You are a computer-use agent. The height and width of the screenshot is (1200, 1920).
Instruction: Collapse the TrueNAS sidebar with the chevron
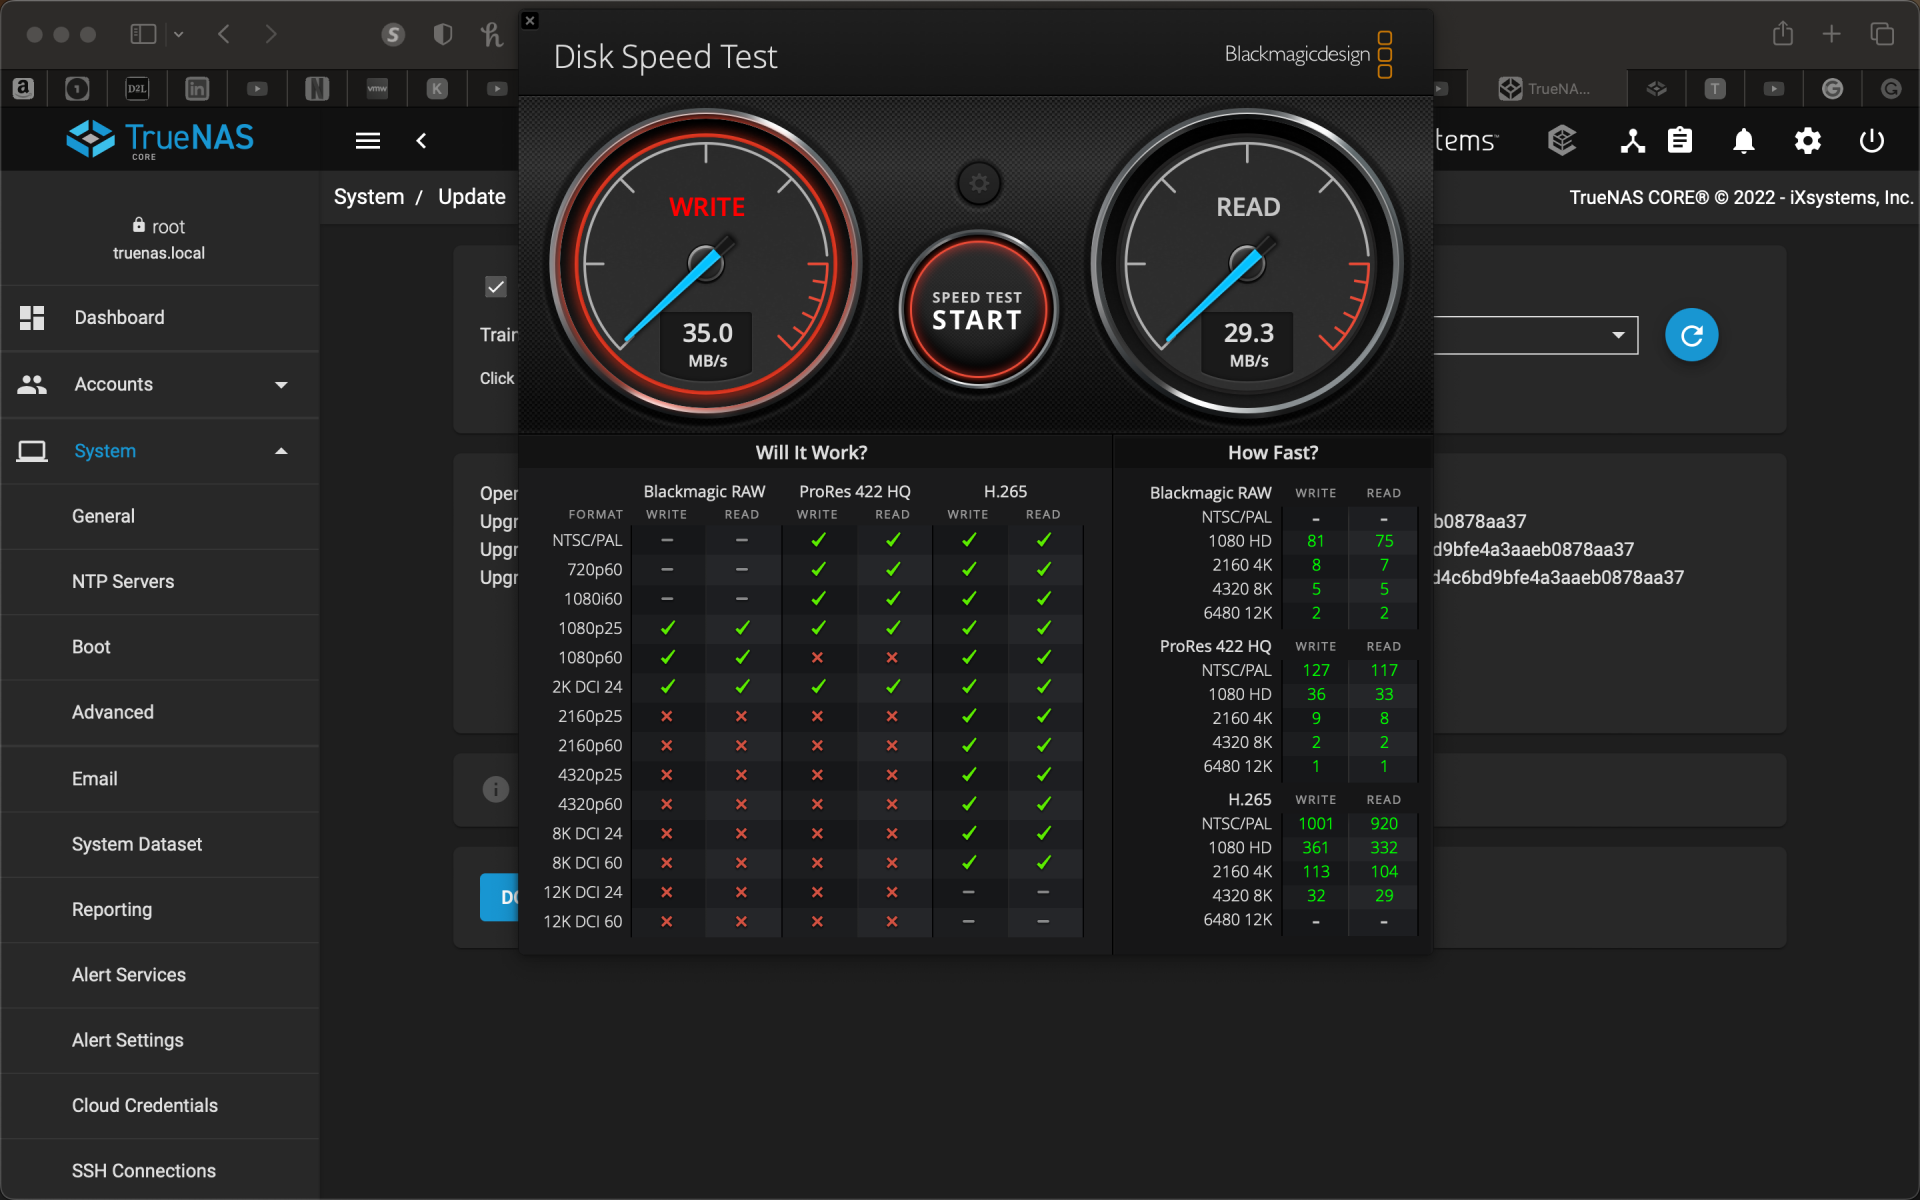421,141
